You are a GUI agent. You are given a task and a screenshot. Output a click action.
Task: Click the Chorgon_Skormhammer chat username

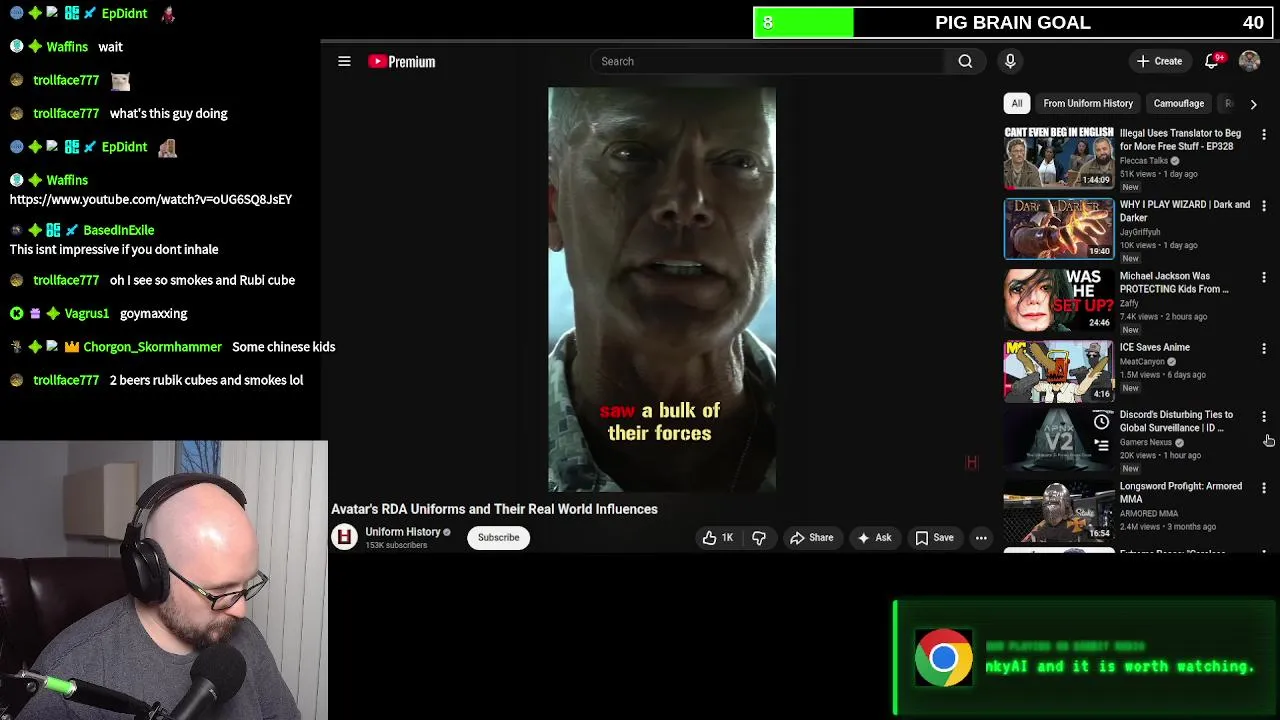152,347
